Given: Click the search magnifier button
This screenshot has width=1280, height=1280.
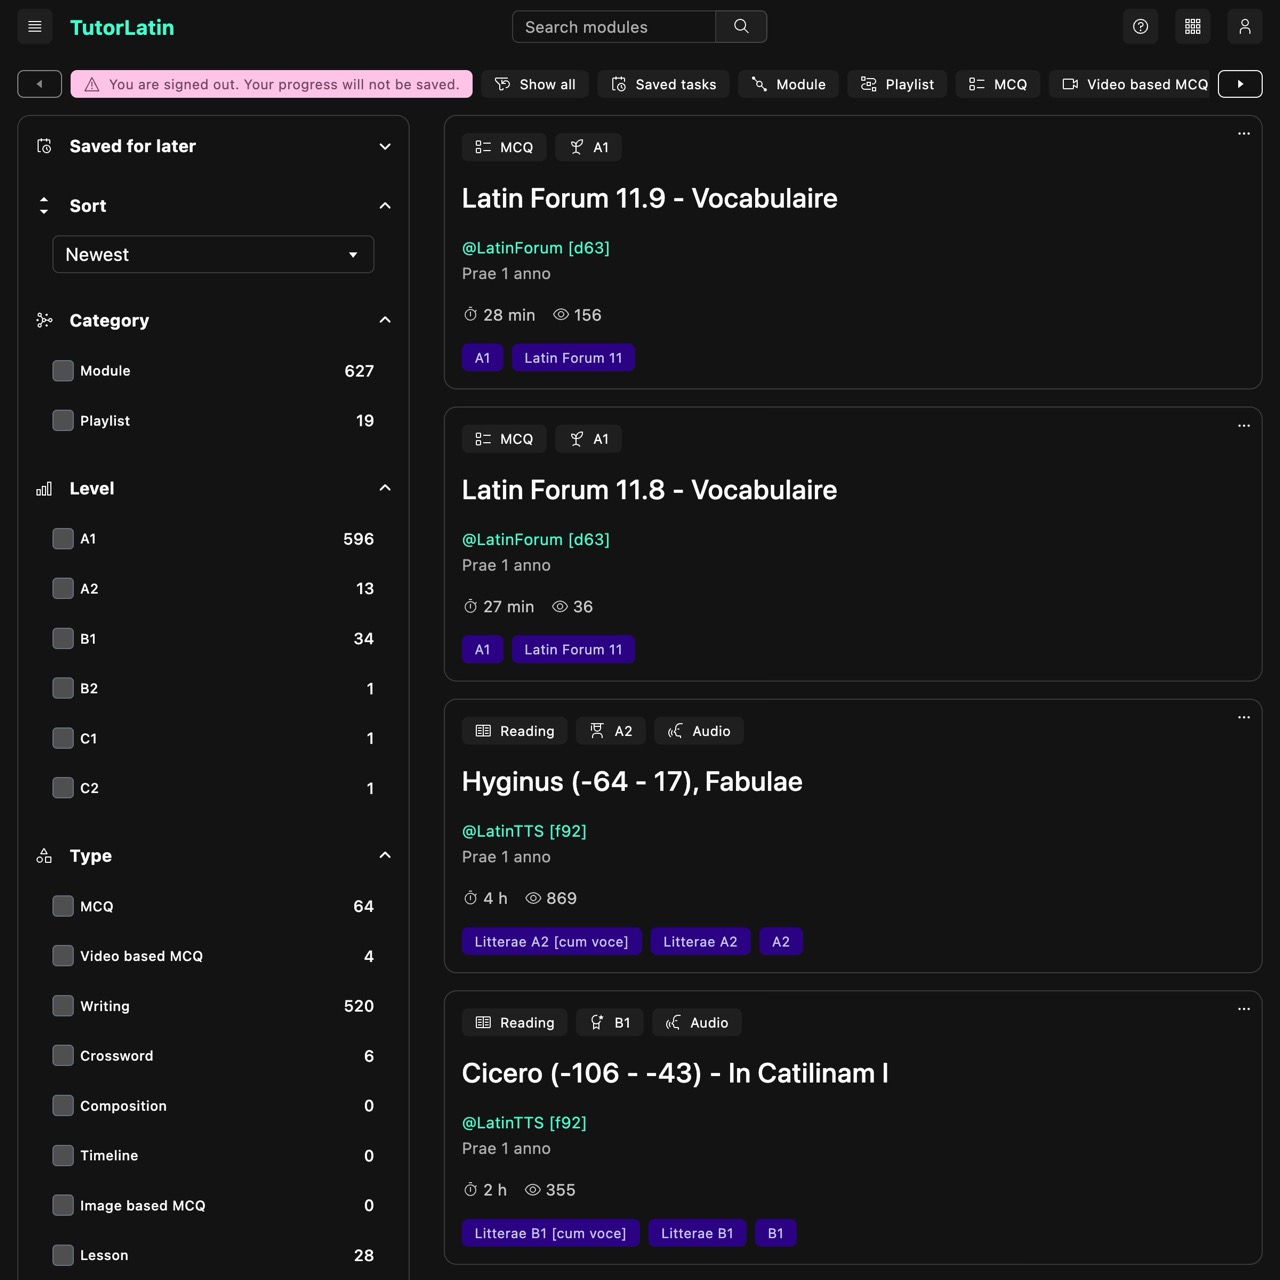Looking at the screenshot, I should pos(741,27).
